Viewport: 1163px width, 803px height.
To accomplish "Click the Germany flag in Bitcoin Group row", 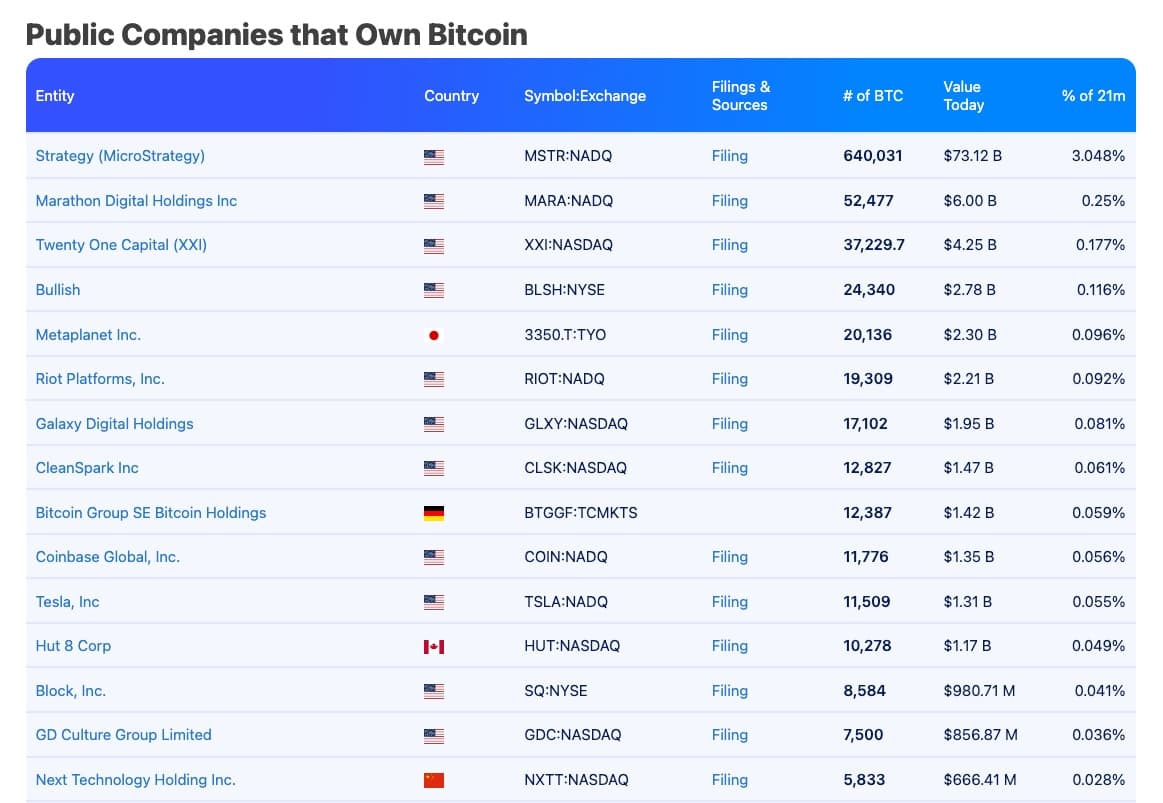I will point(434,513).
